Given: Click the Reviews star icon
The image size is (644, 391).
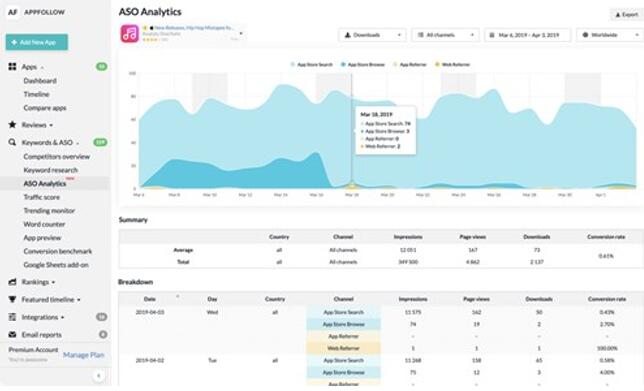Looking at the screenshot, I should coord(12,124).
